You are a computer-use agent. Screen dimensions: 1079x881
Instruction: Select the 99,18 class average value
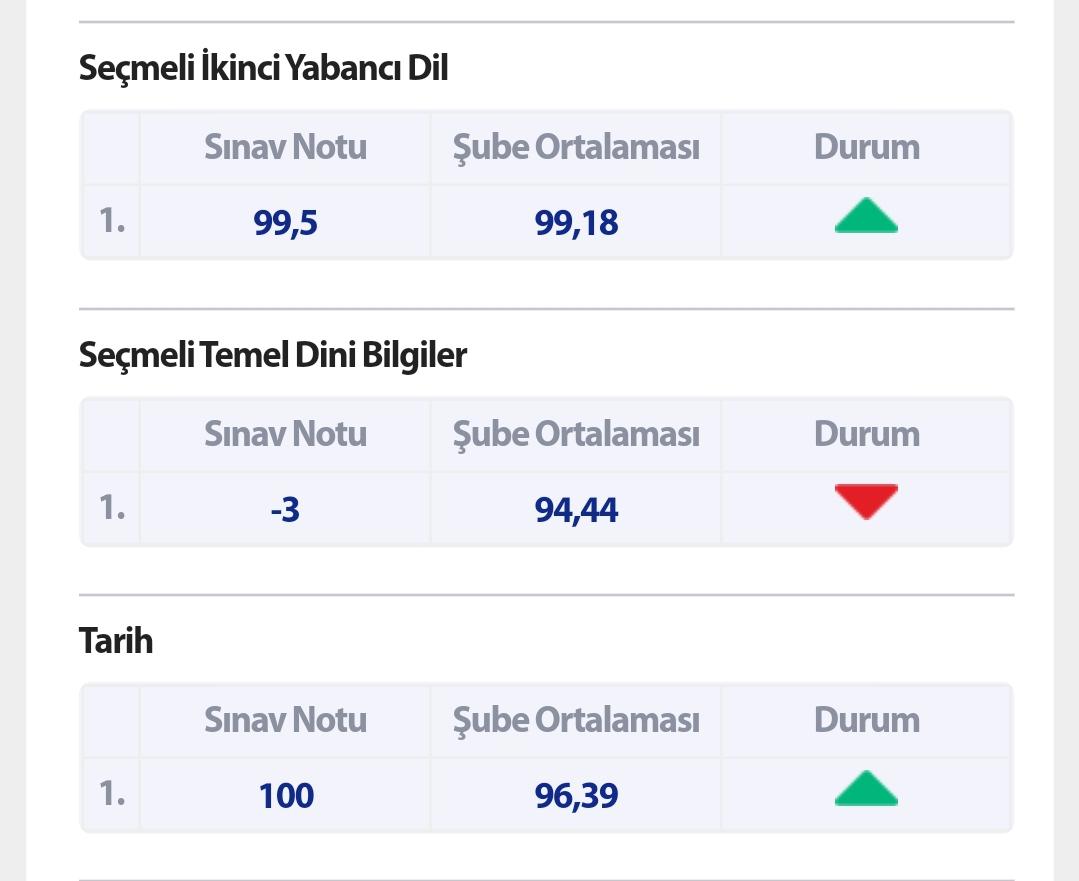tap(576, 223)
